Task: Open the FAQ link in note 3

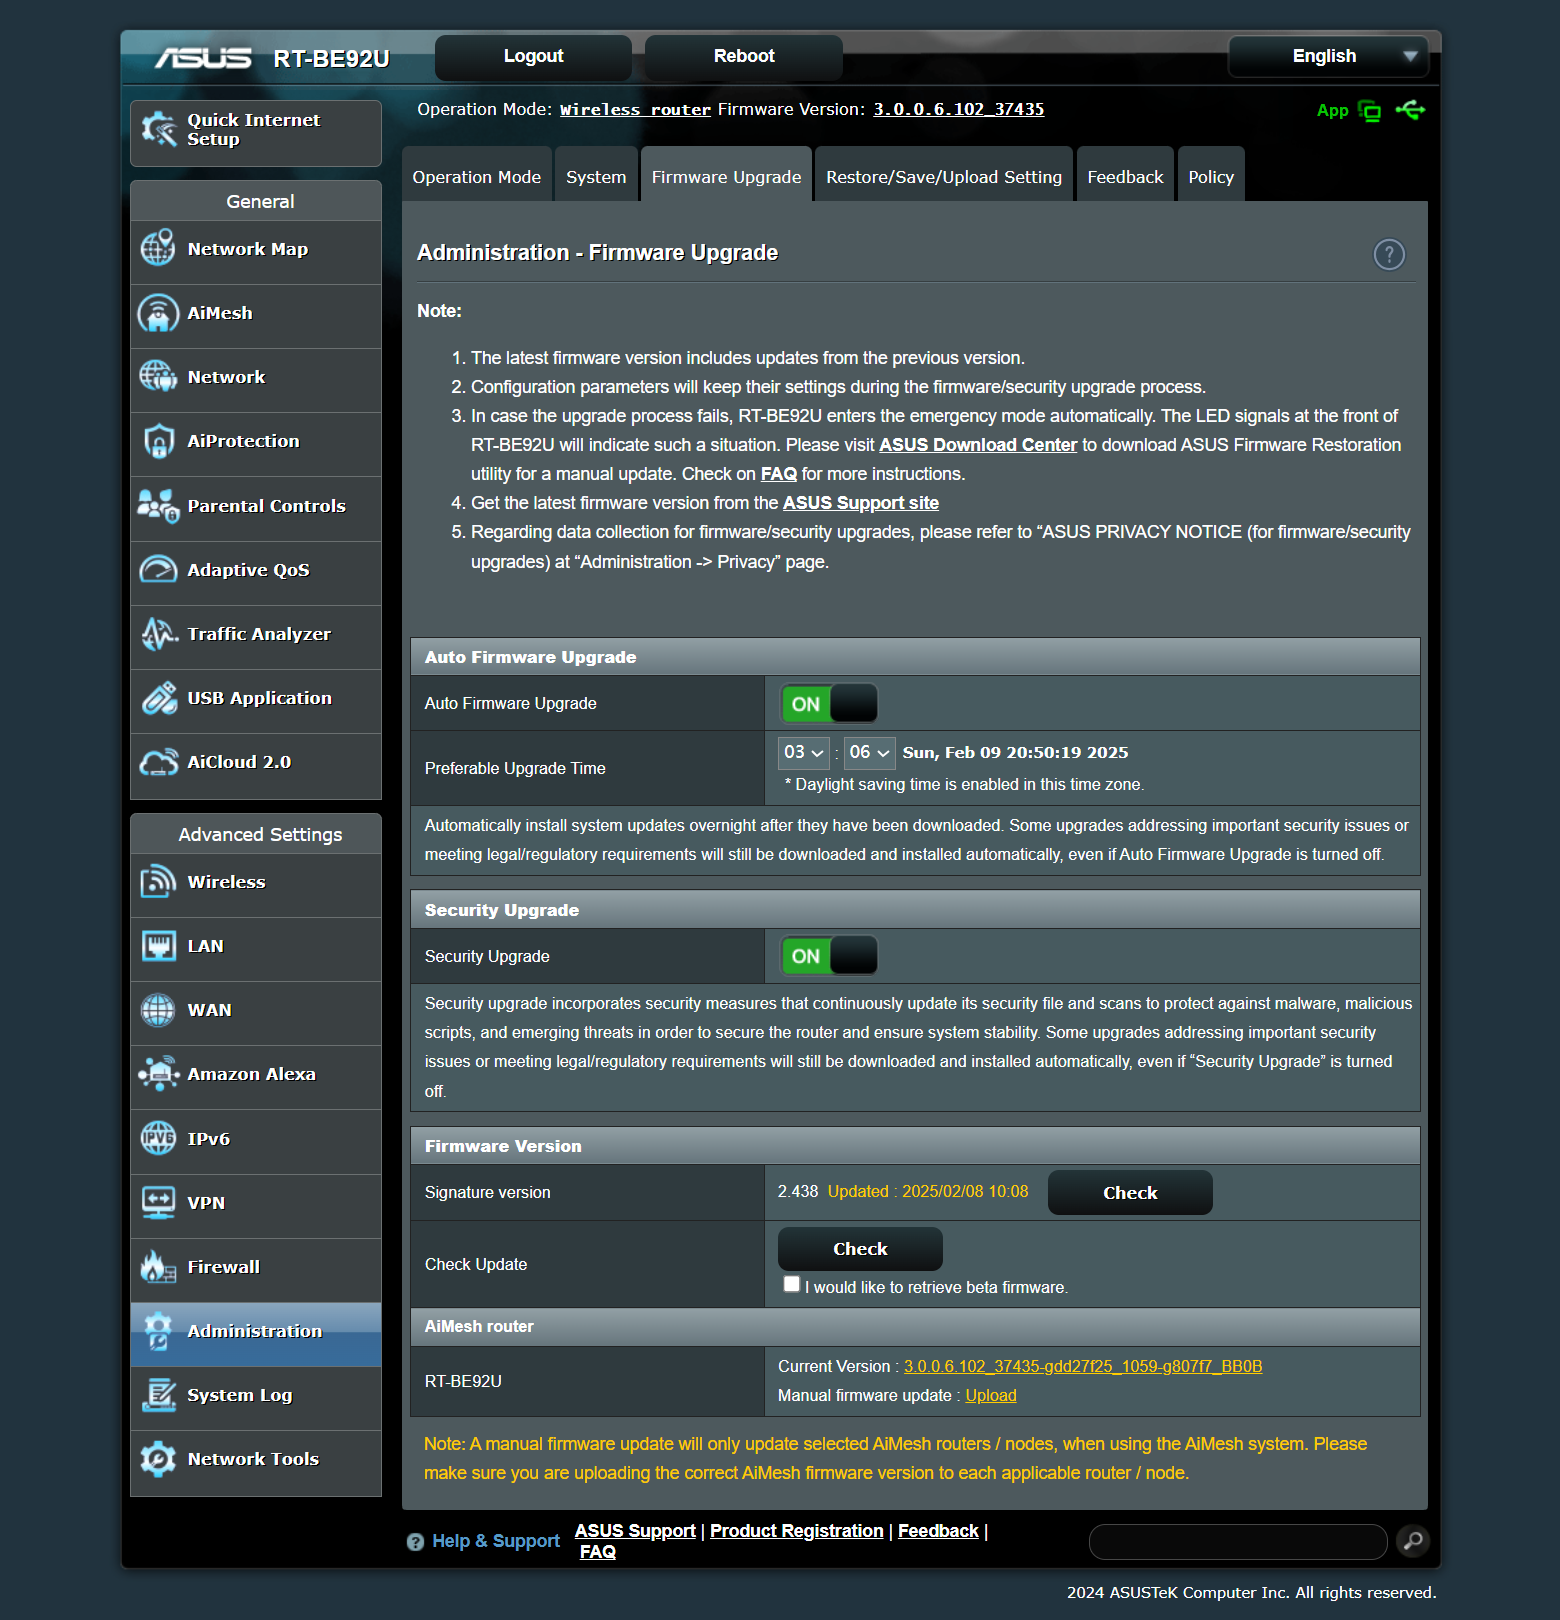Action: point(779,474)
